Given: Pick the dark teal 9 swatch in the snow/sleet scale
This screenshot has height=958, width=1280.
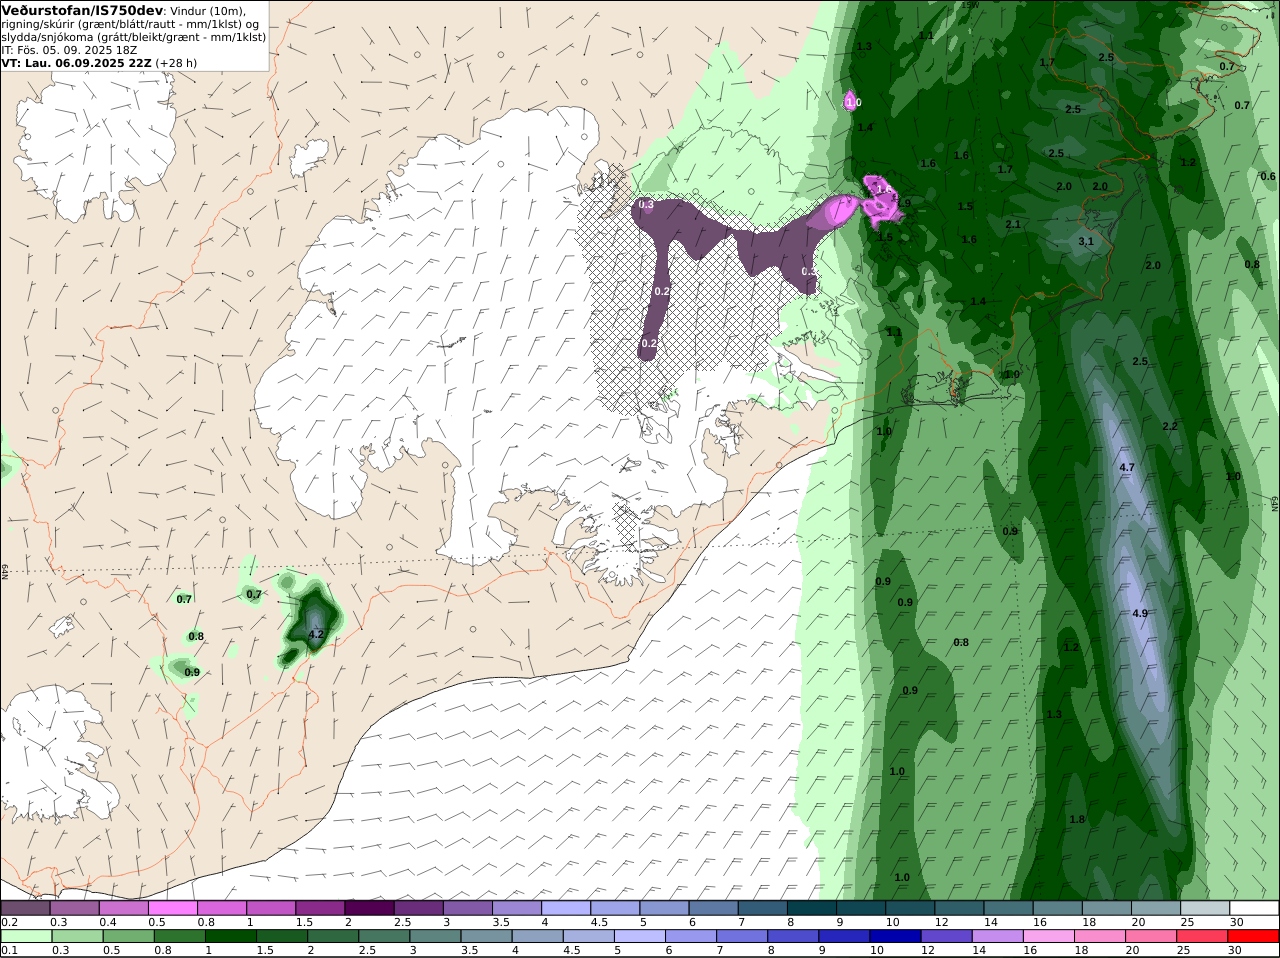Looking at the screenshot, I should pyautogui.click(x=861, y=908).
